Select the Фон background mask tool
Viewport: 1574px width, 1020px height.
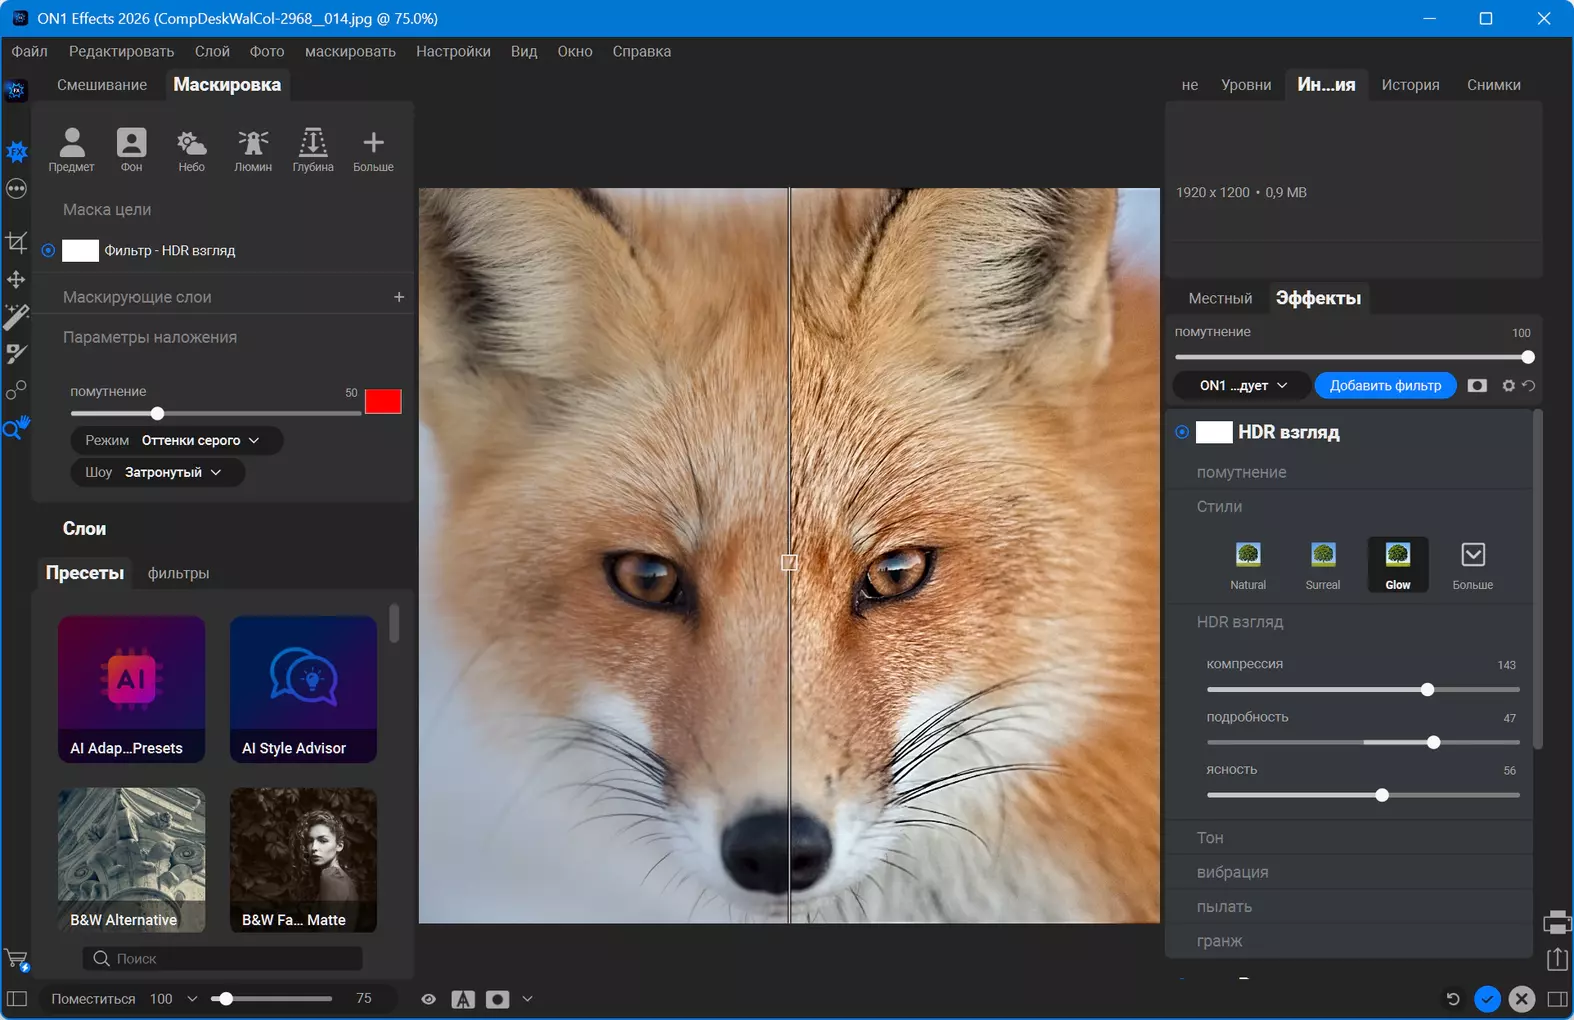click(x=131, y=149)
